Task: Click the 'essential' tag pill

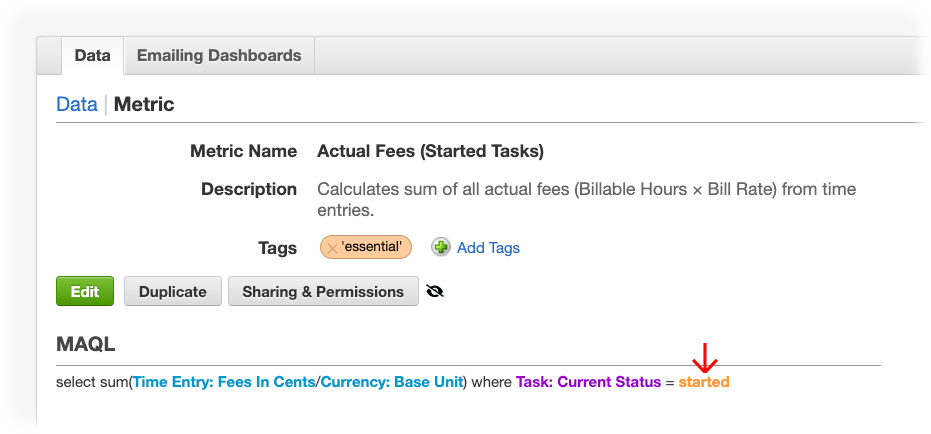Action: pos(366,247)
